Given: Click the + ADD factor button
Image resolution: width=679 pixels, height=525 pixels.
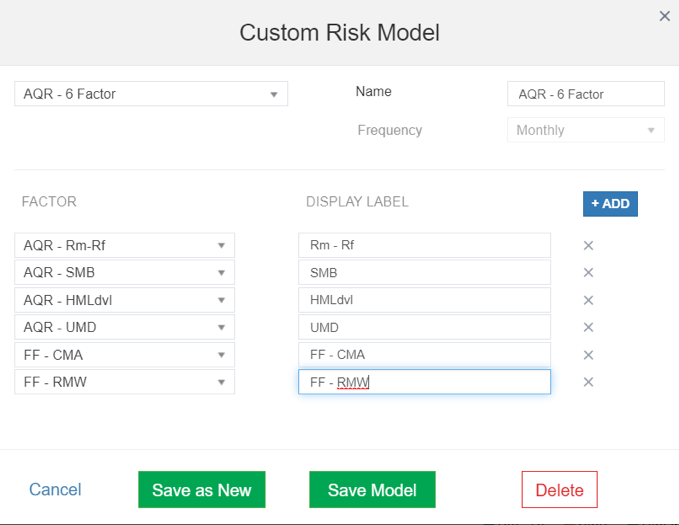Looking at the screenshot, I should point(610,204).
